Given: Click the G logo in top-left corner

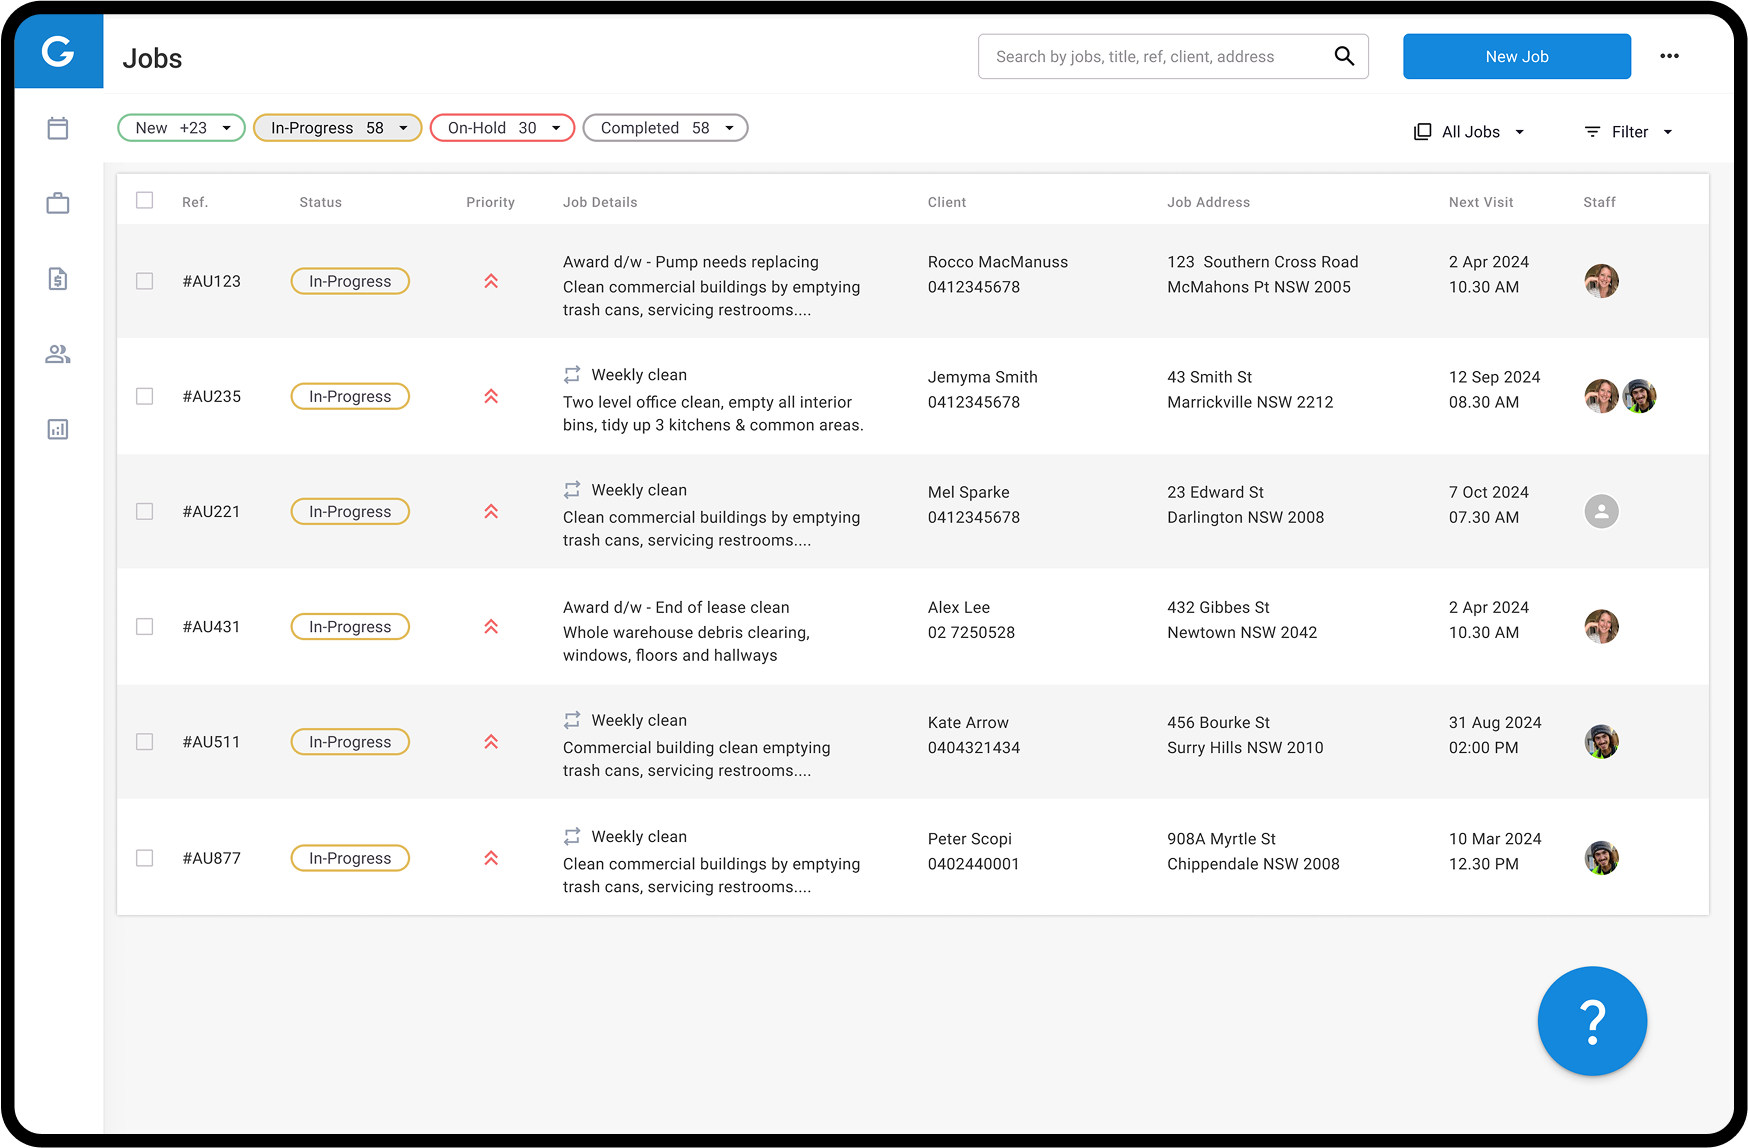Looking at the screenshot, I should point(59,51).
